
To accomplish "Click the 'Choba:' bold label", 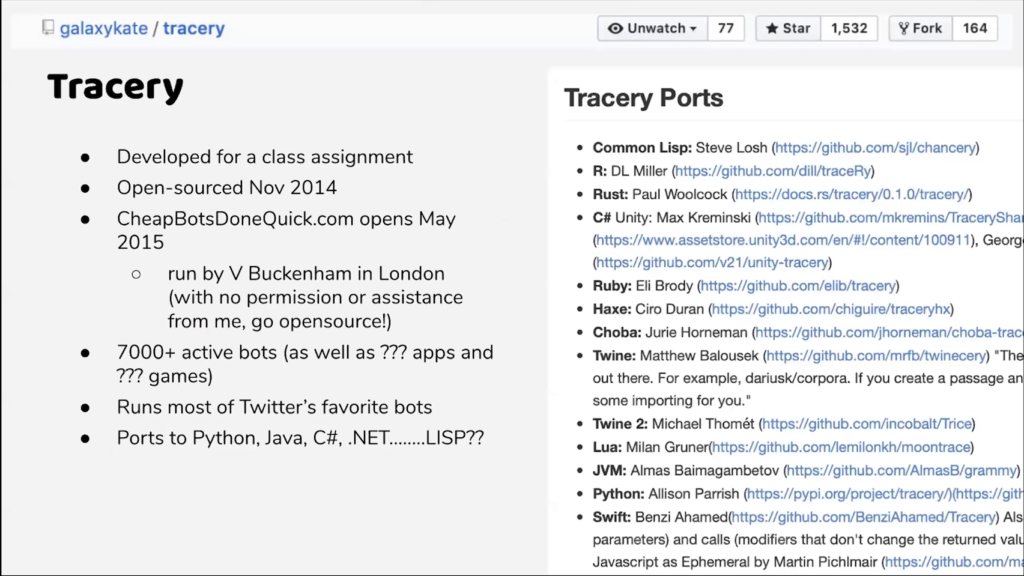I will click(x=617, y=332).
